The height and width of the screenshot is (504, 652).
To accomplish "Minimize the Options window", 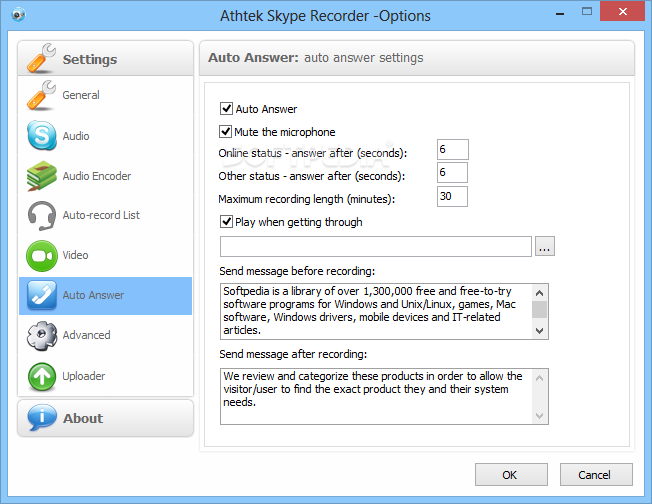I will click(560, 12).
